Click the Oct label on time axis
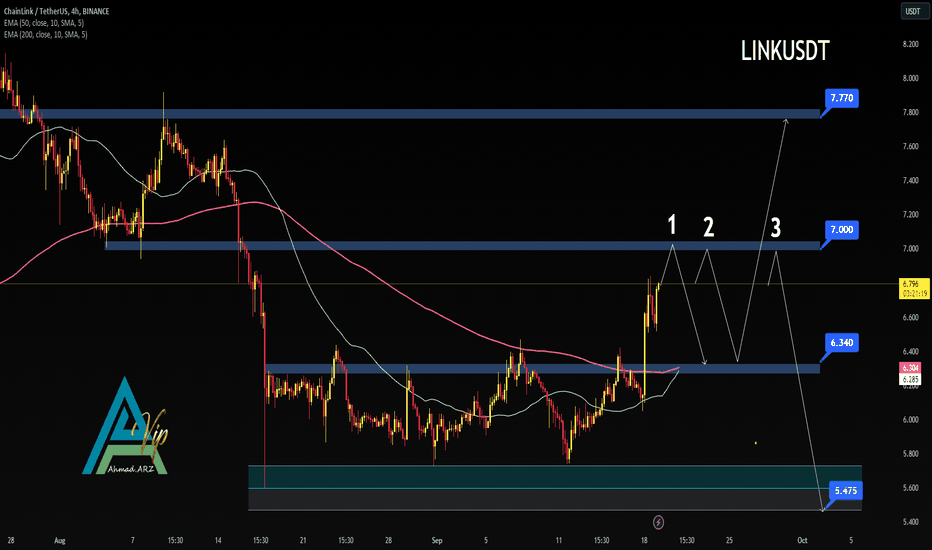Screen dimensions: 932x550 point(802,540)
